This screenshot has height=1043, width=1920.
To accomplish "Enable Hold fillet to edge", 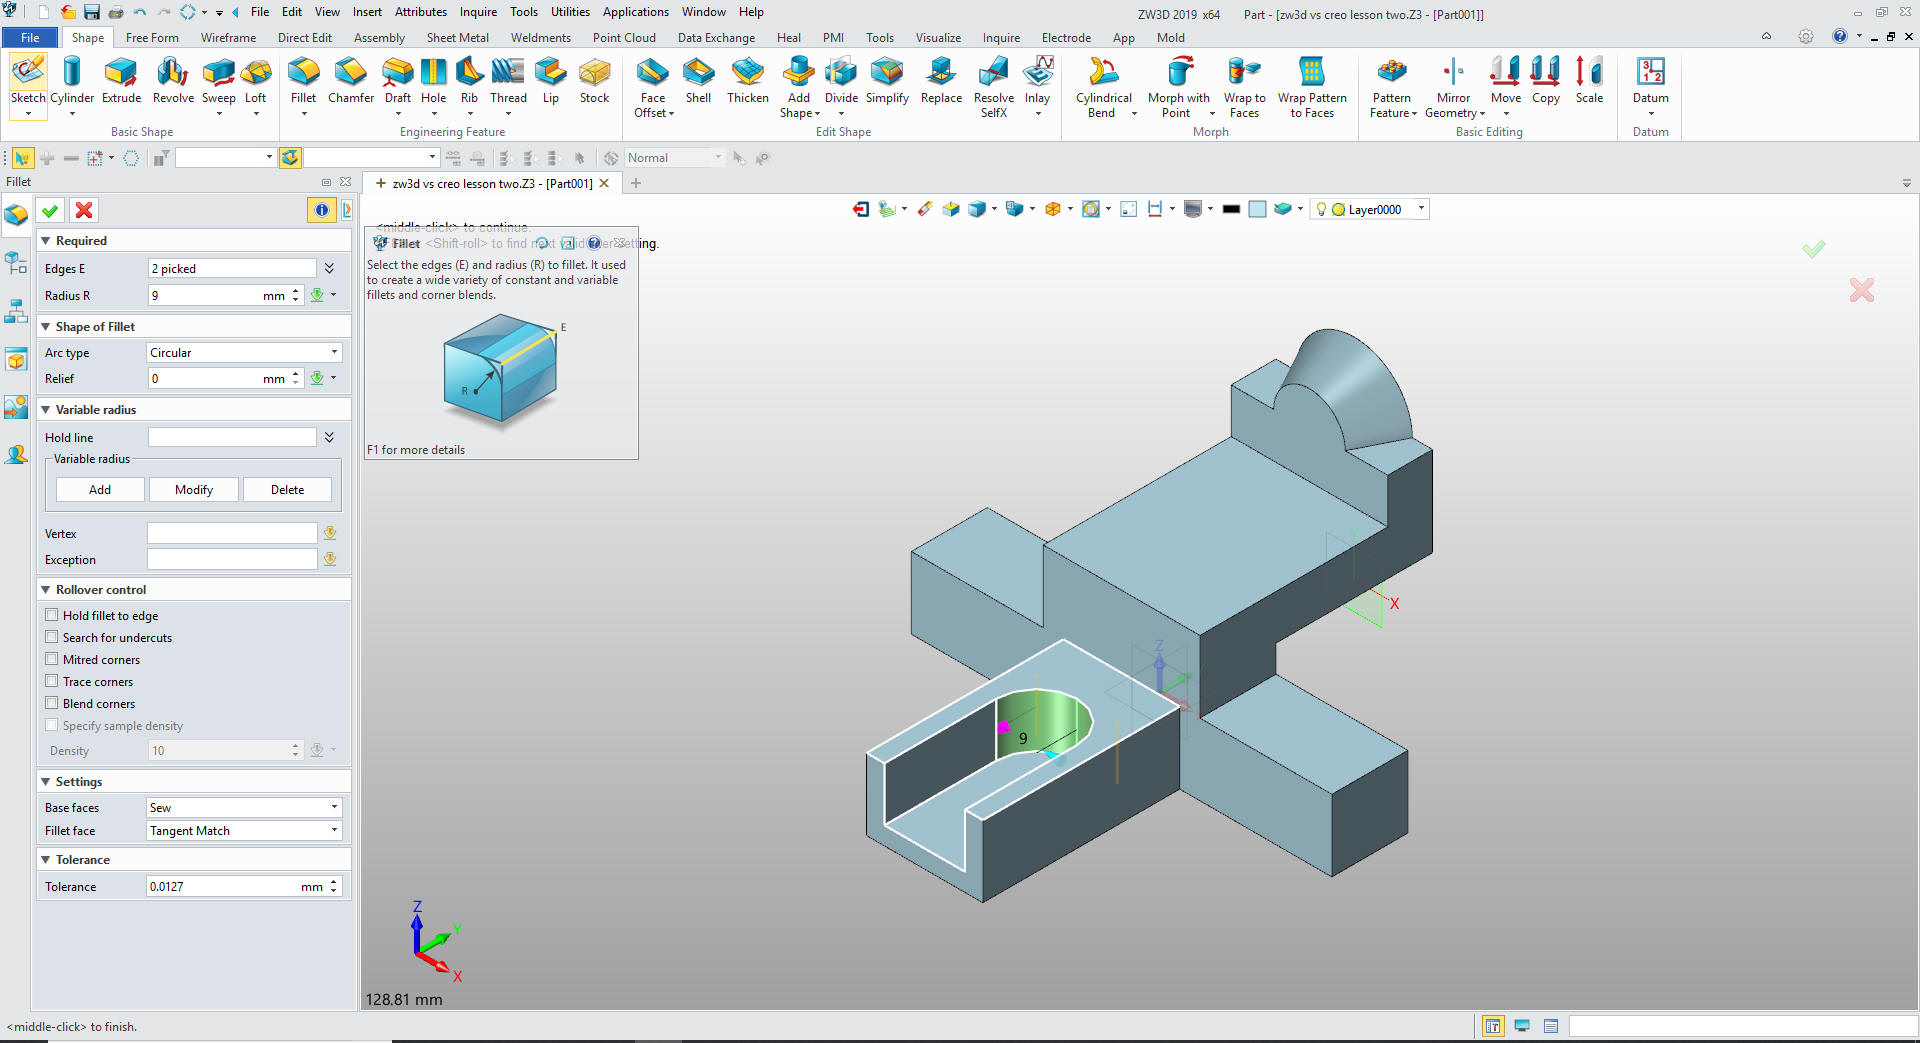I will (x=52, y=615).
